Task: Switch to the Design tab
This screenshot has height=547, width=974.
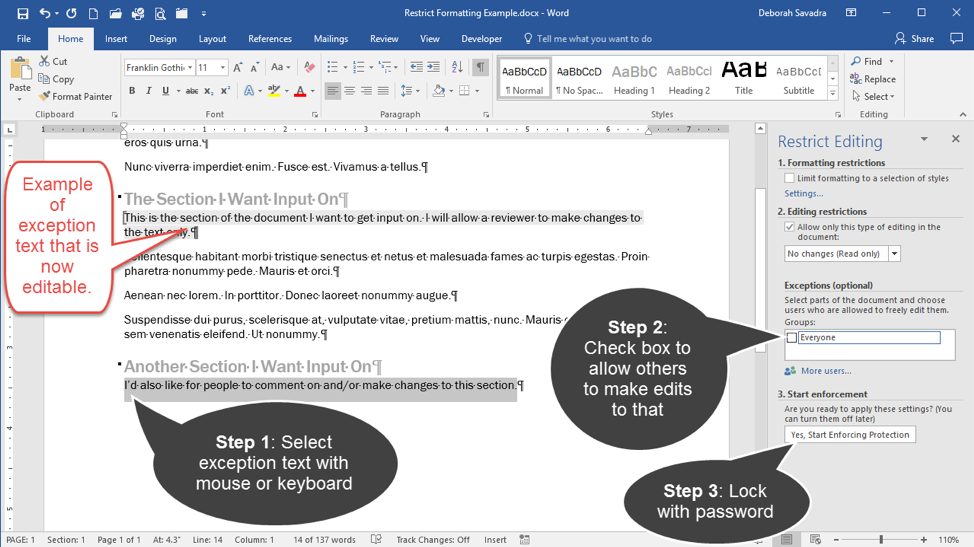Action: [x=163, y=38]
